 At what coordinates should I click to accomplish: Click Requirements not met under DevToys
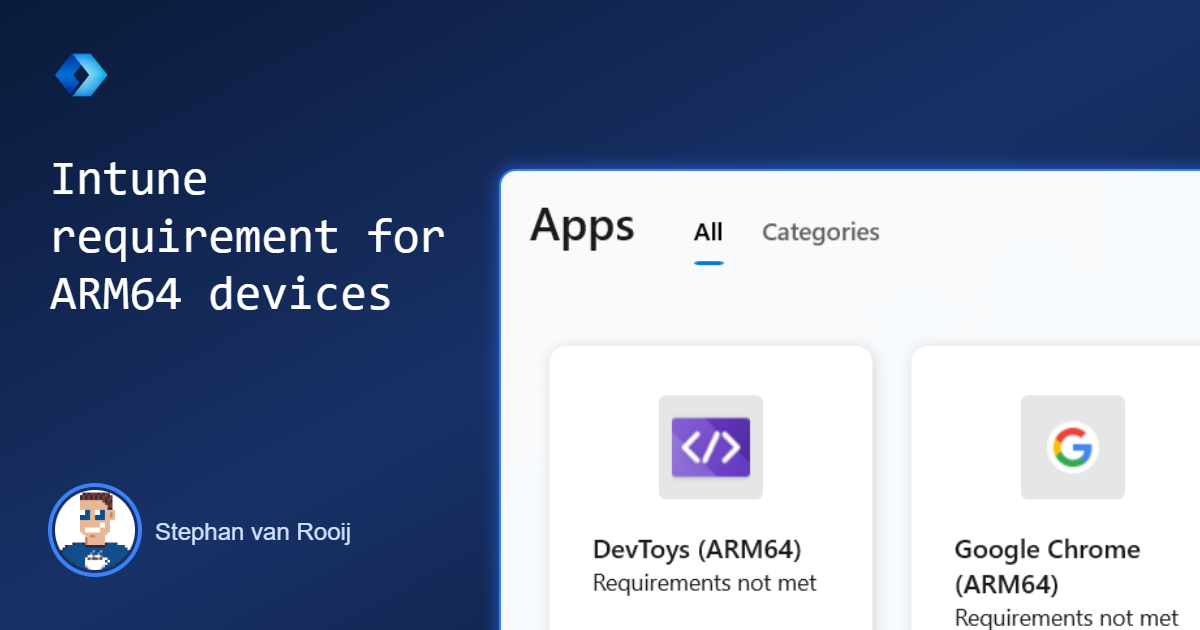(705, 583)
